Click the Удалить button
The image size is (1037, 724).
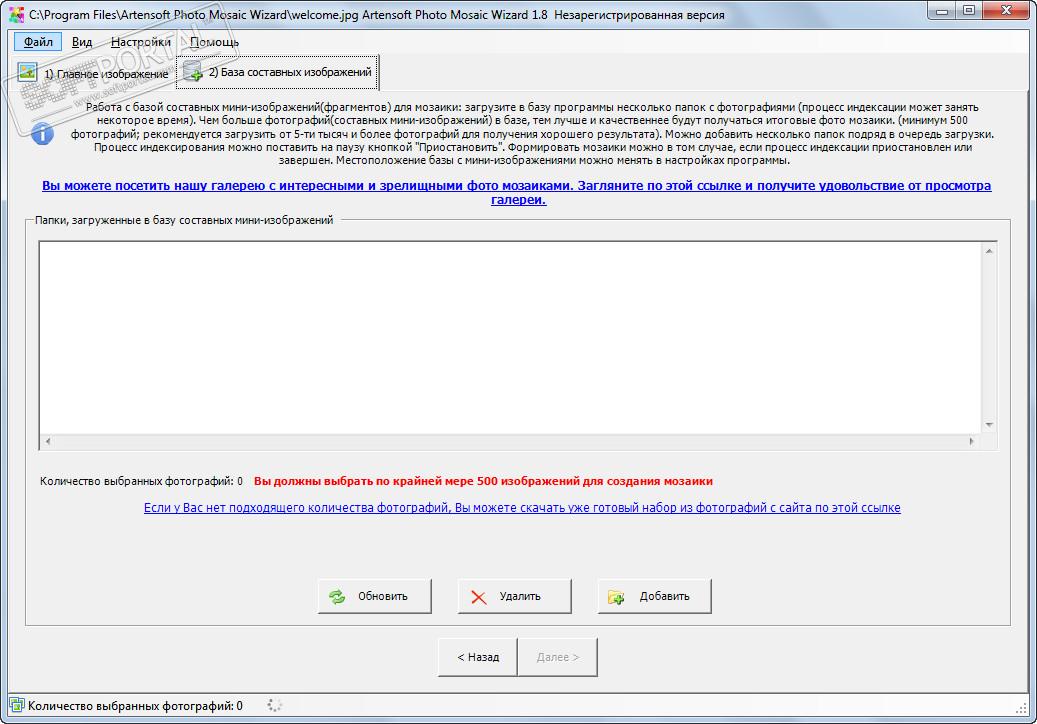coord(515,596)
